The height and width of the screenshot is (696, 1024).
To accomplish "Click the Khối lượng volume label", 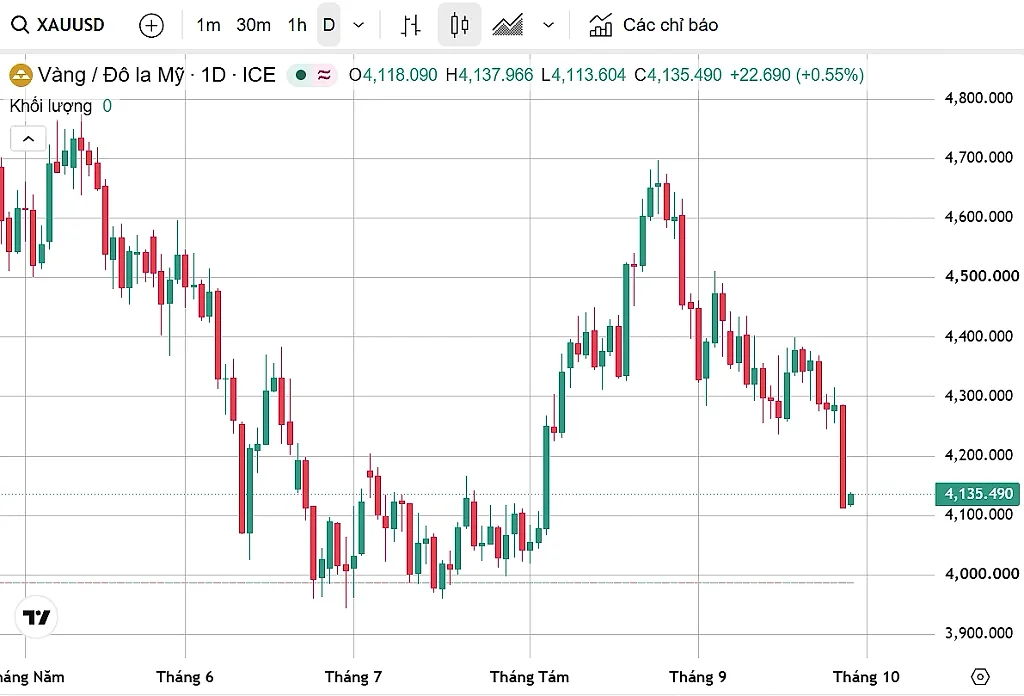I will click(51, 106).
